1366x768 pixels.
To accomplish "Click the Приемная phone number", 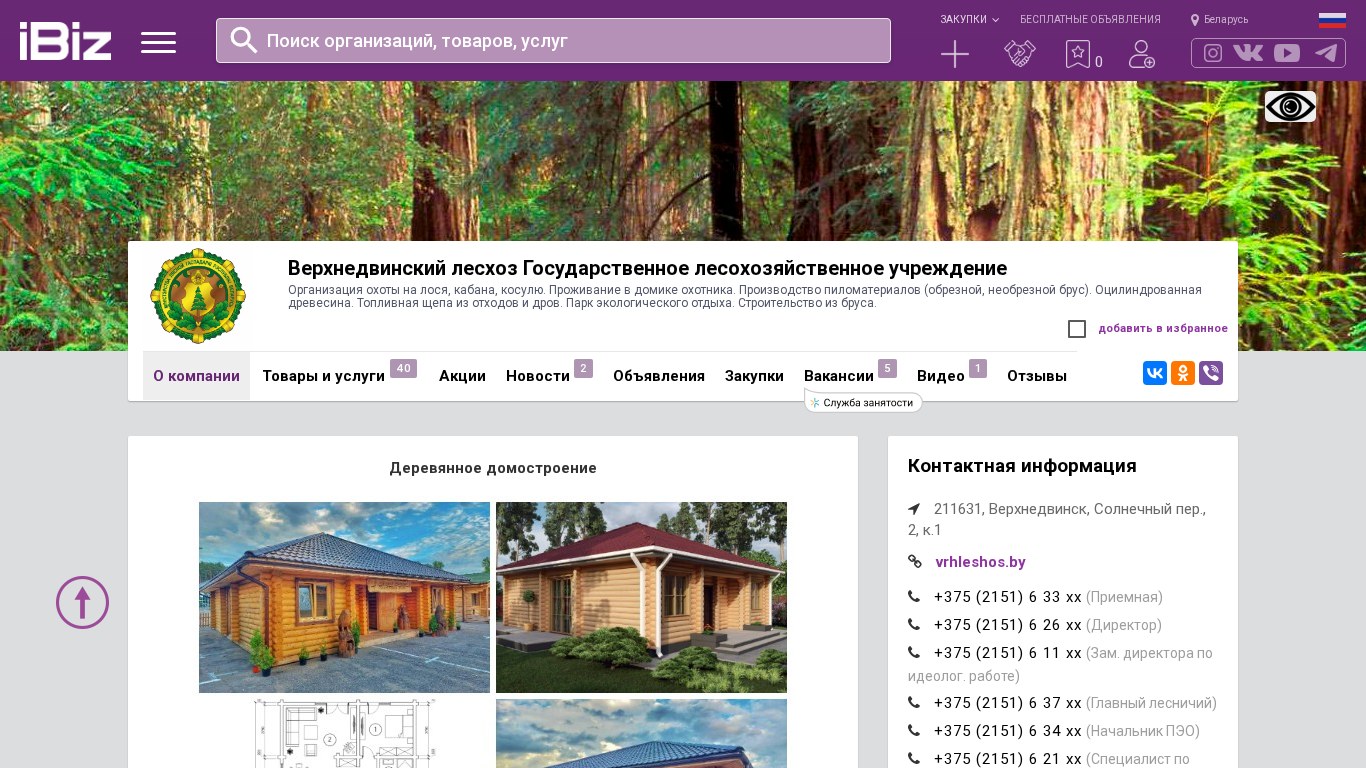I will (1008, 597).
